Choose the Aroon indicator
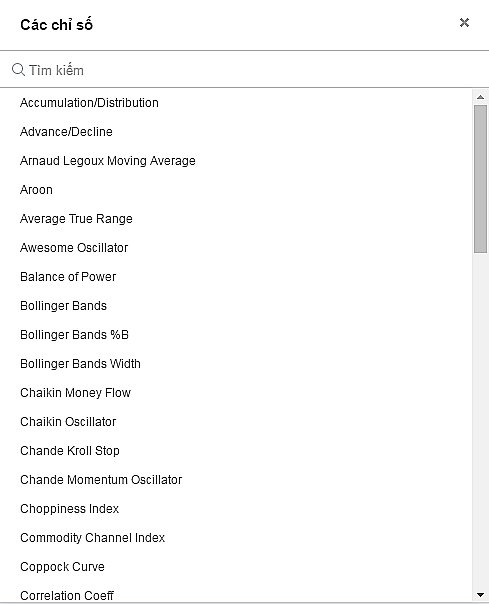Screen dimensions: 489x604 [x=236, y=190]
